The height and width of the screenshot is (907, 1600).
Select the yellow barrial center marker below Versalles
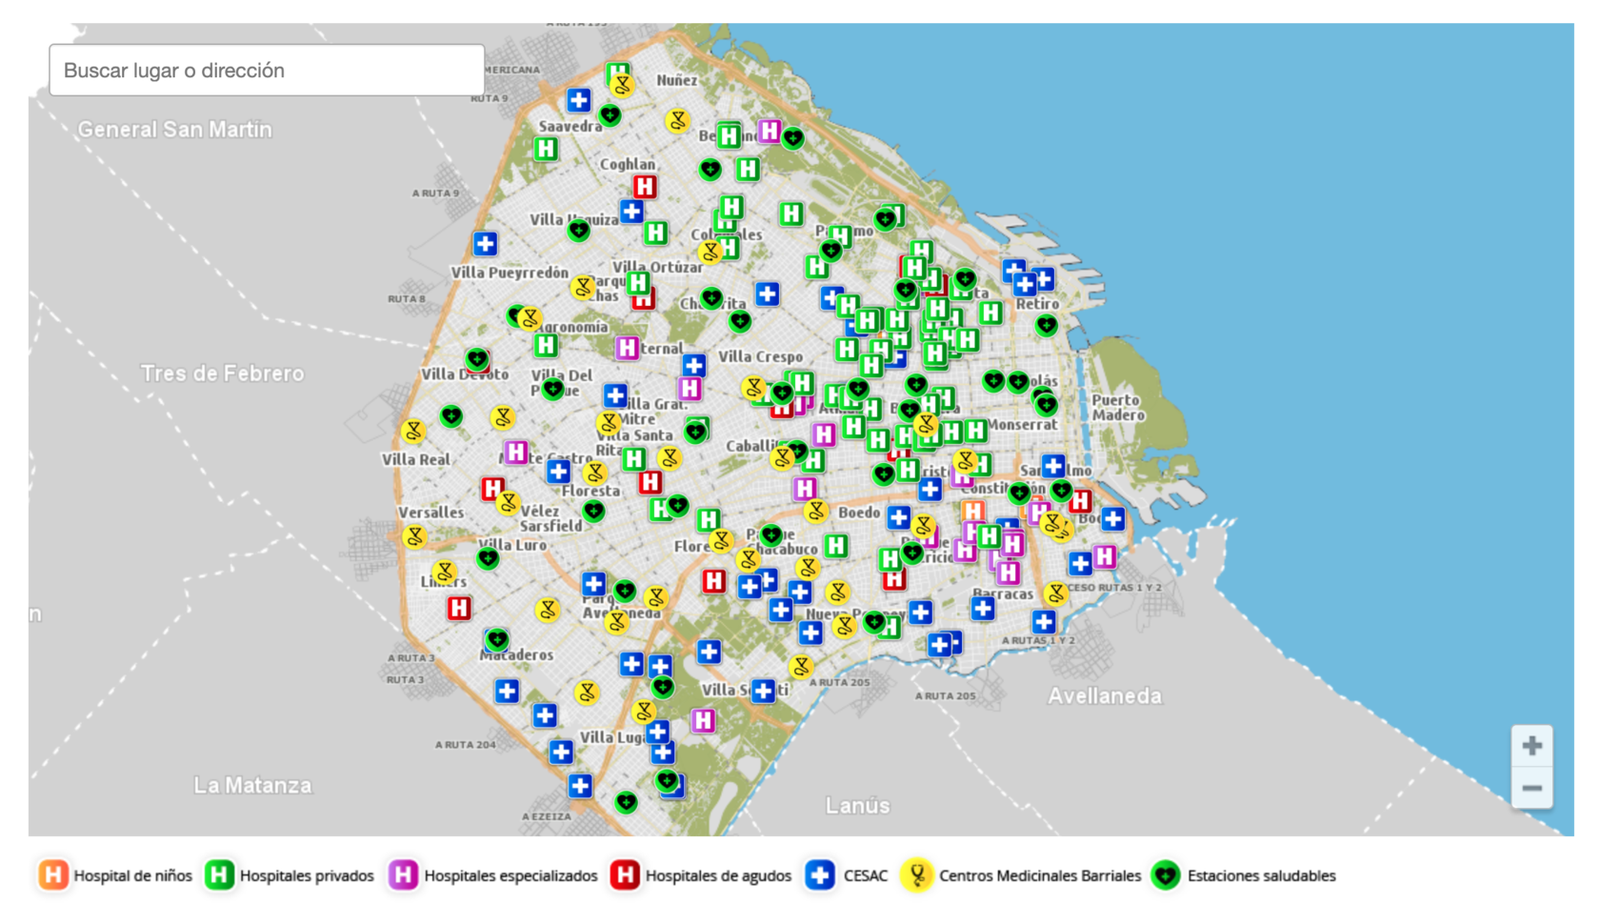click(414, 537)
